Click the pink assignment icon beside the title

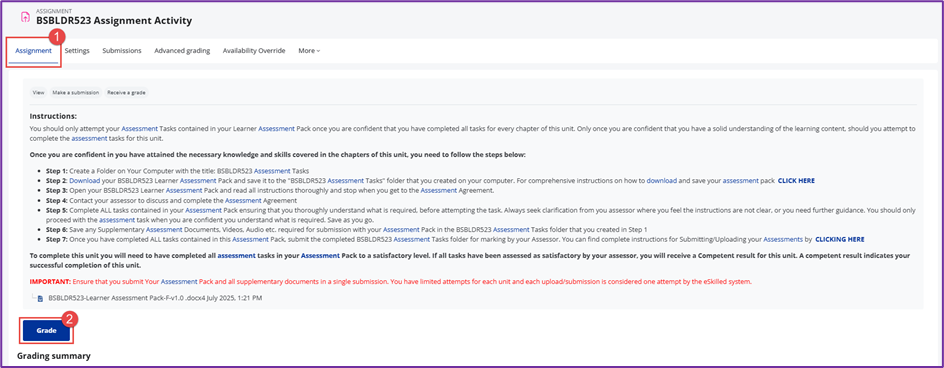[25, 17]
